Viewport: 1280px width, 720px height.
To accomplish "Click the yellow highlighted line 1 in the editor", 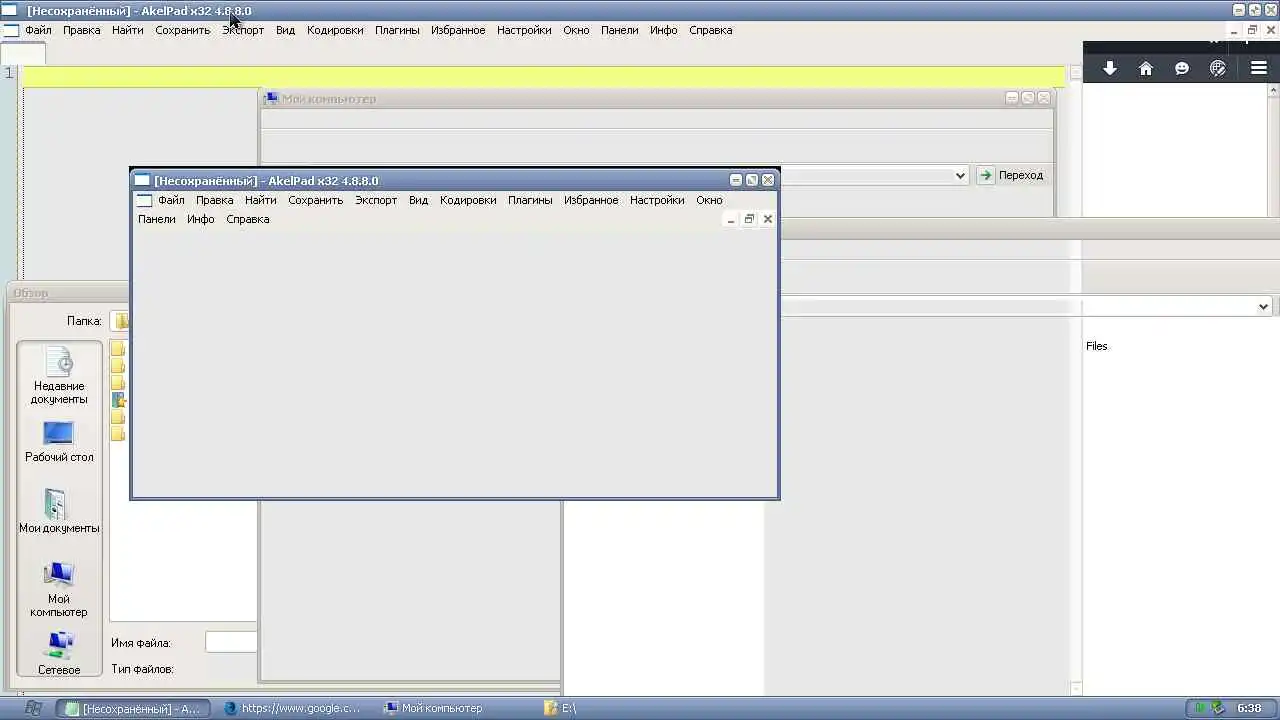I will click(544, 76).
